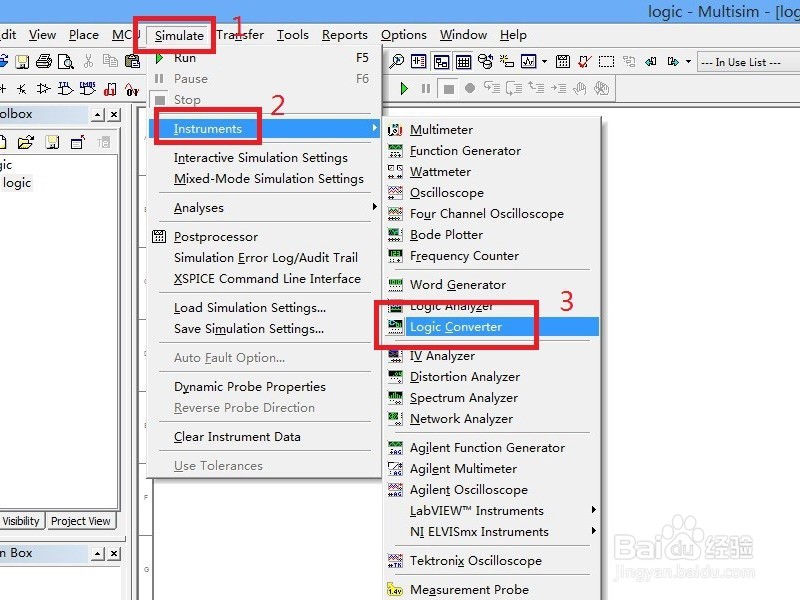Select Word Generator instrument

coord(492,285)
